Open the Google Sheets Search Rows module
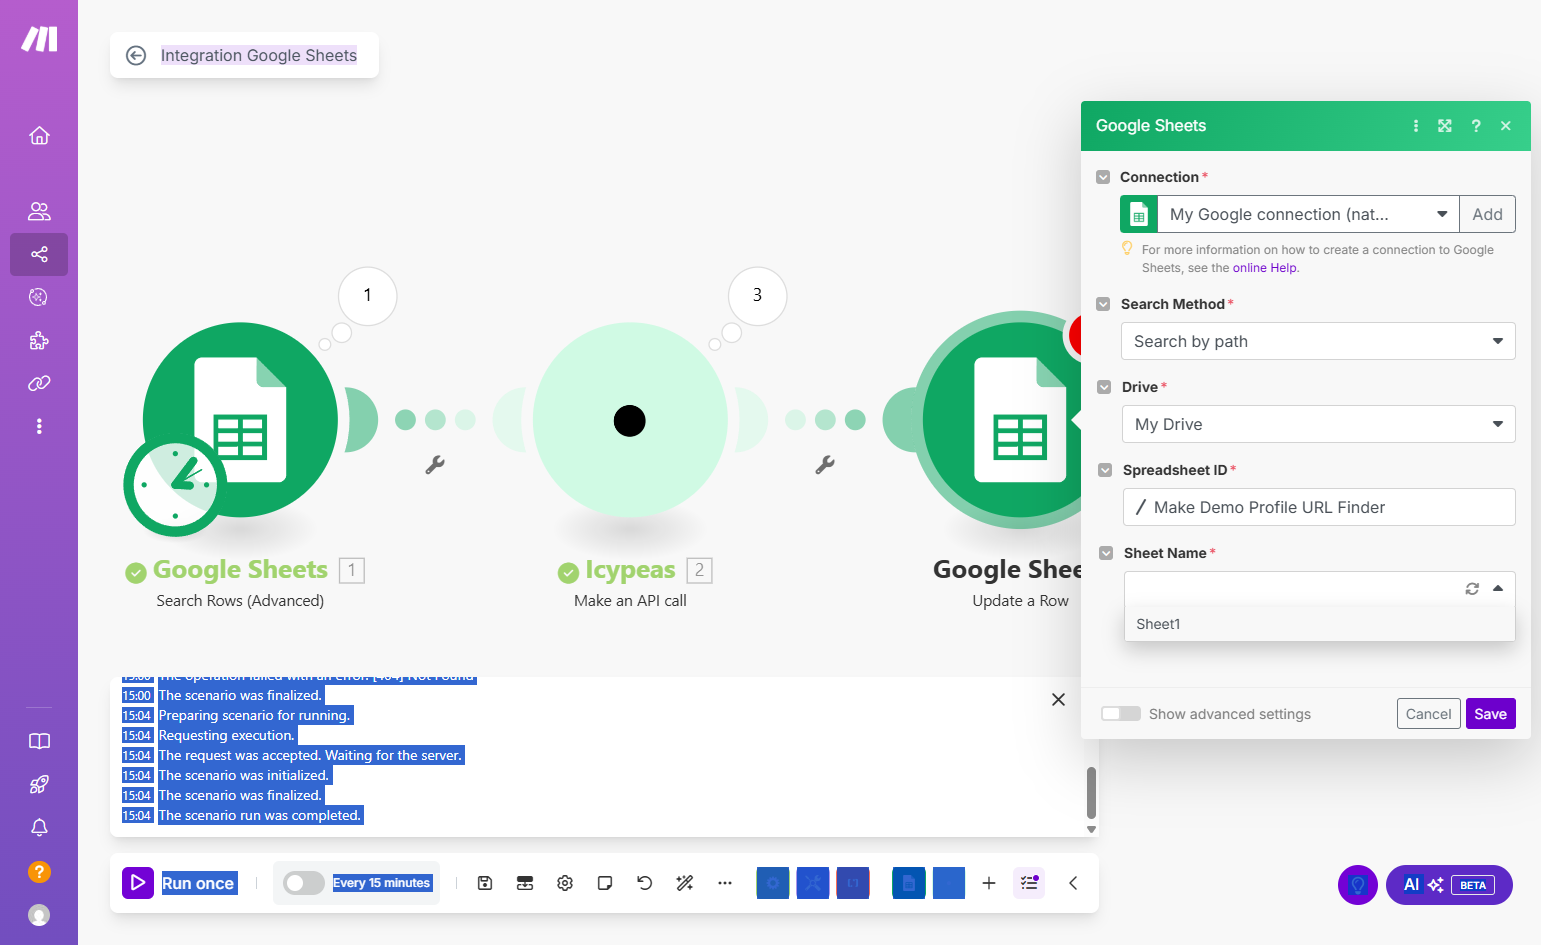 pos(240,420)
